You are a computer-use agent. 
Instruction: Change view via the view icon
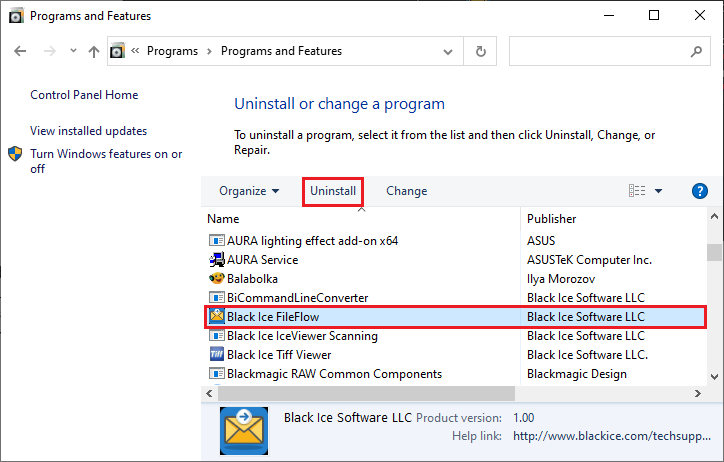click(x=637, y=191)
